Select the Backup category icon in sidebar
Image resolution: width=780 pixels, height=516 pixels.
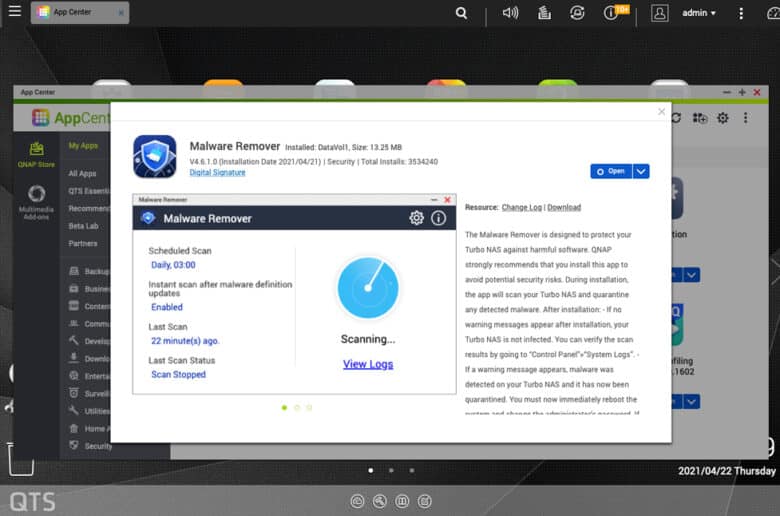pos(74,271)
